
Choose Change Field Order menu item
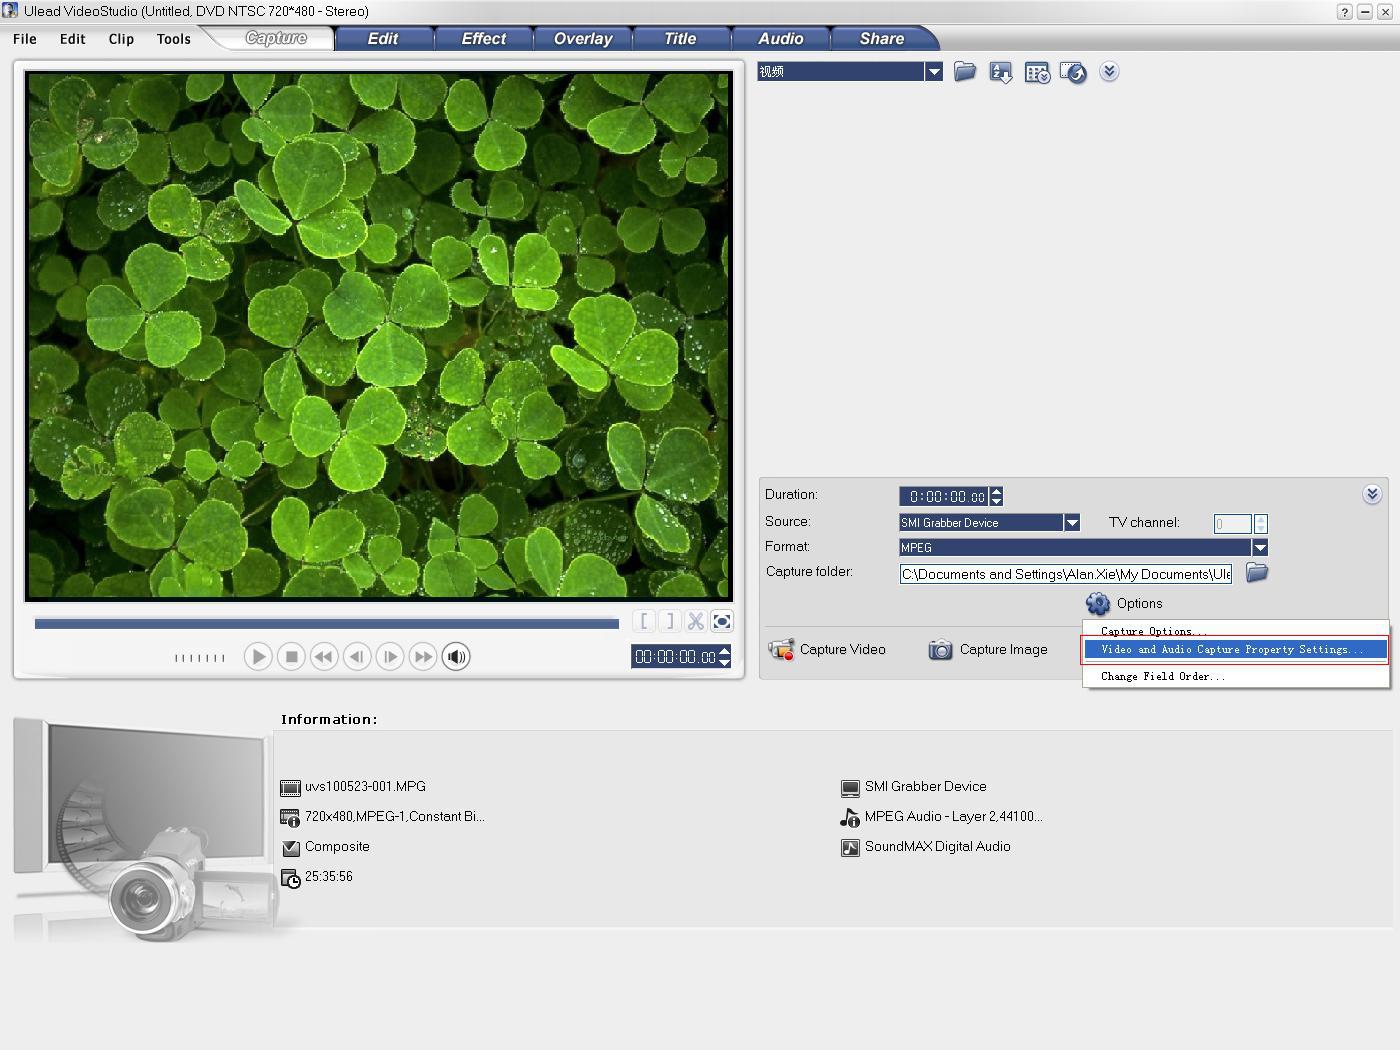[1162, 677]
